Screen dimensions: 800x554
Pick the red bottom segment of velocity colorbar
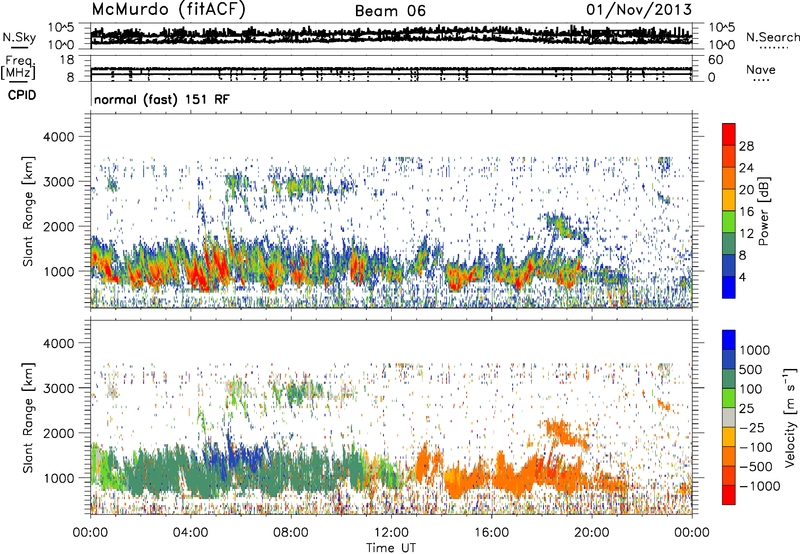tap(729, 495)
